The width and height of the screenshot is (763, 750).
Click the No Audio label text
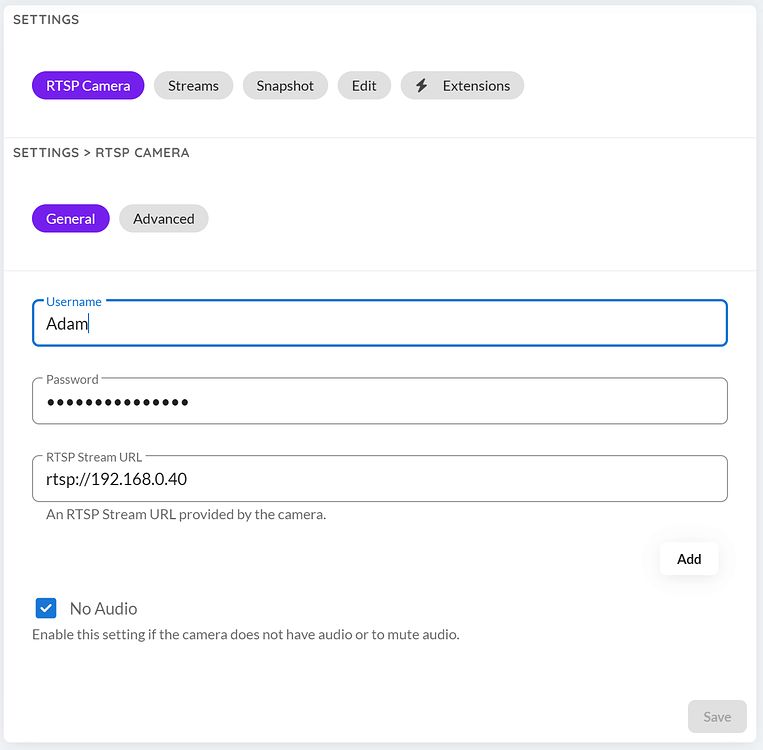point(104,608)
